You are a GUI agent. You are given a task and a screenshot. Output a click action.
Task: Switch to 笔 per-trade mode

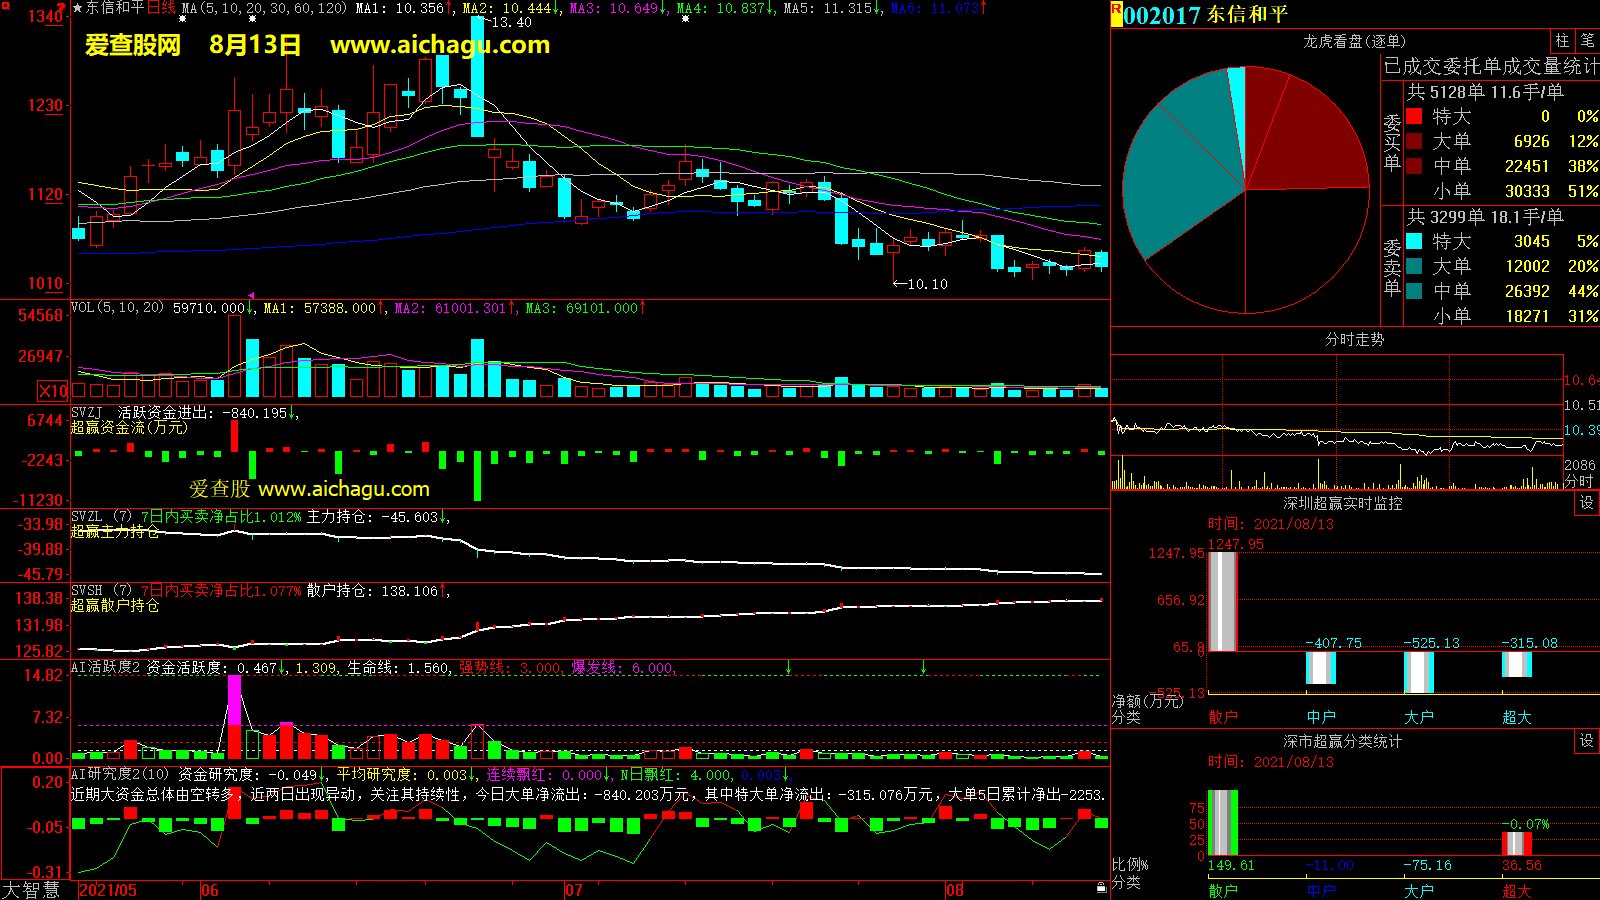[1587, 41]
